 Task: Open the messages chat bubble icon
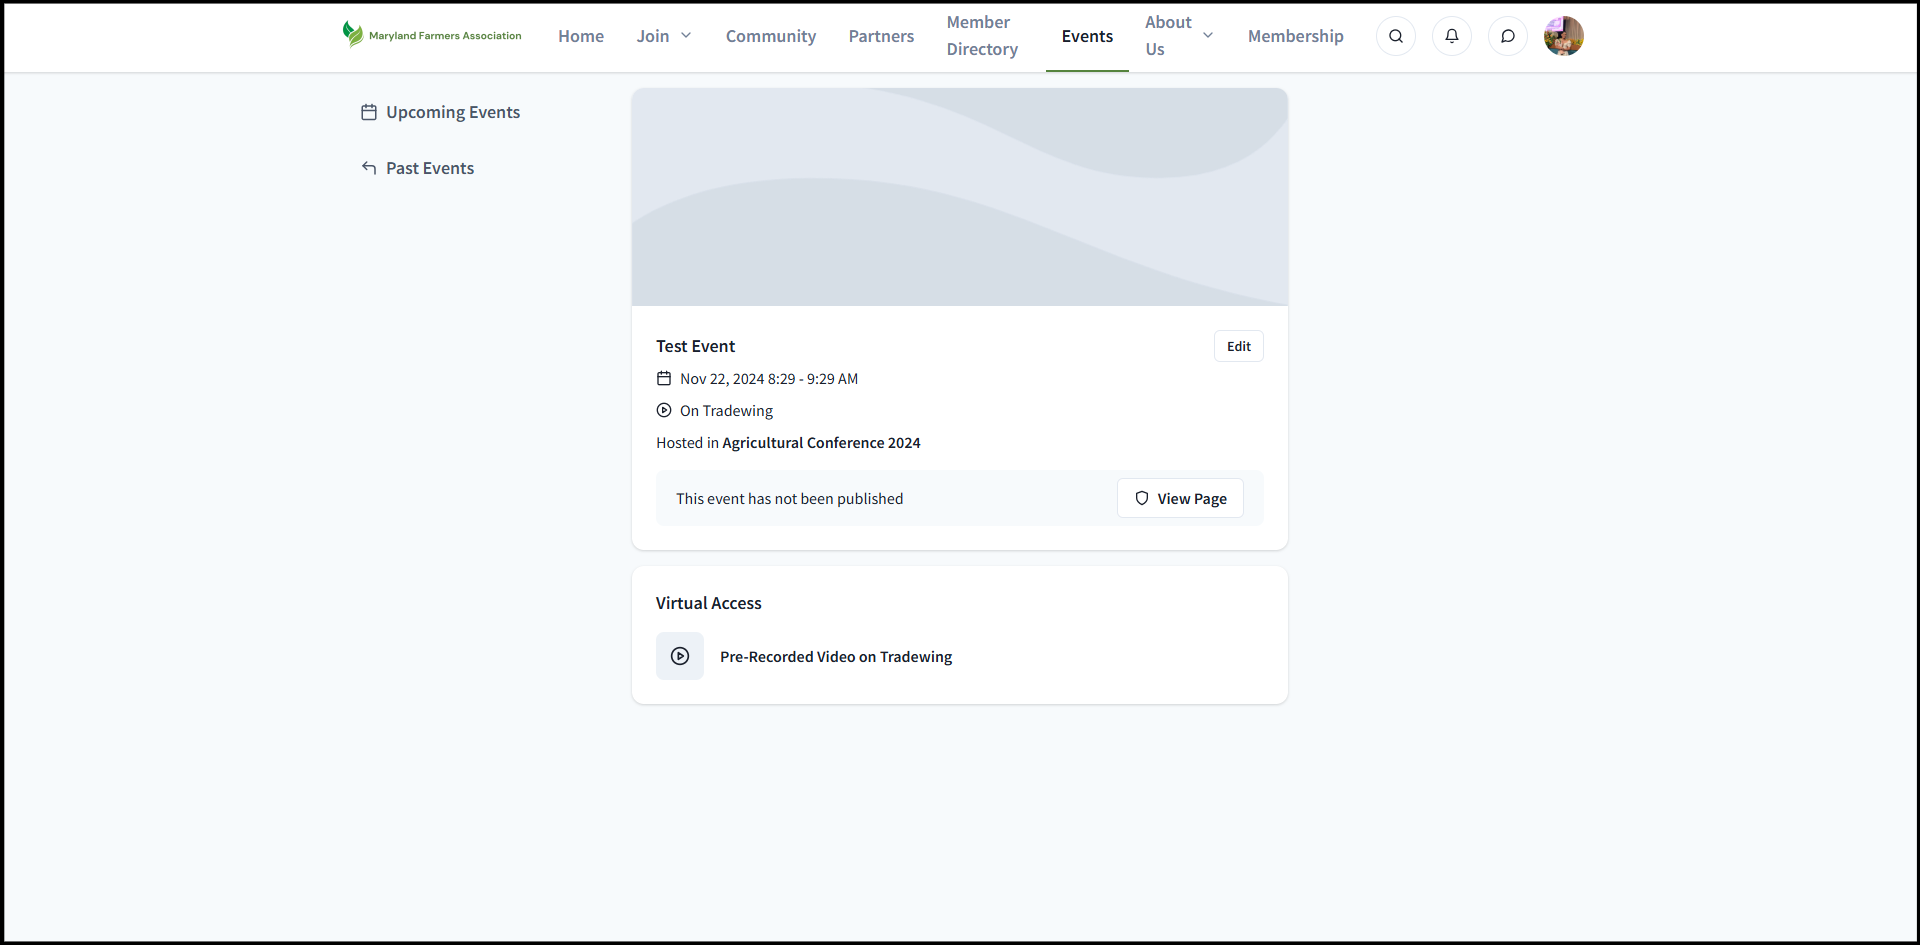click(x=1508, y=36)
